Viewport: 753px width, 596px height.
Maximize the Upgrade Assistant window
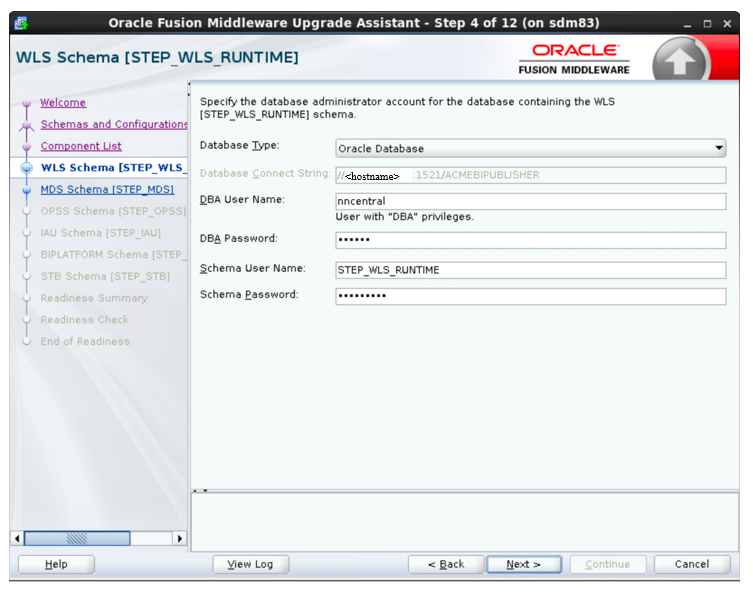[707, 24]
